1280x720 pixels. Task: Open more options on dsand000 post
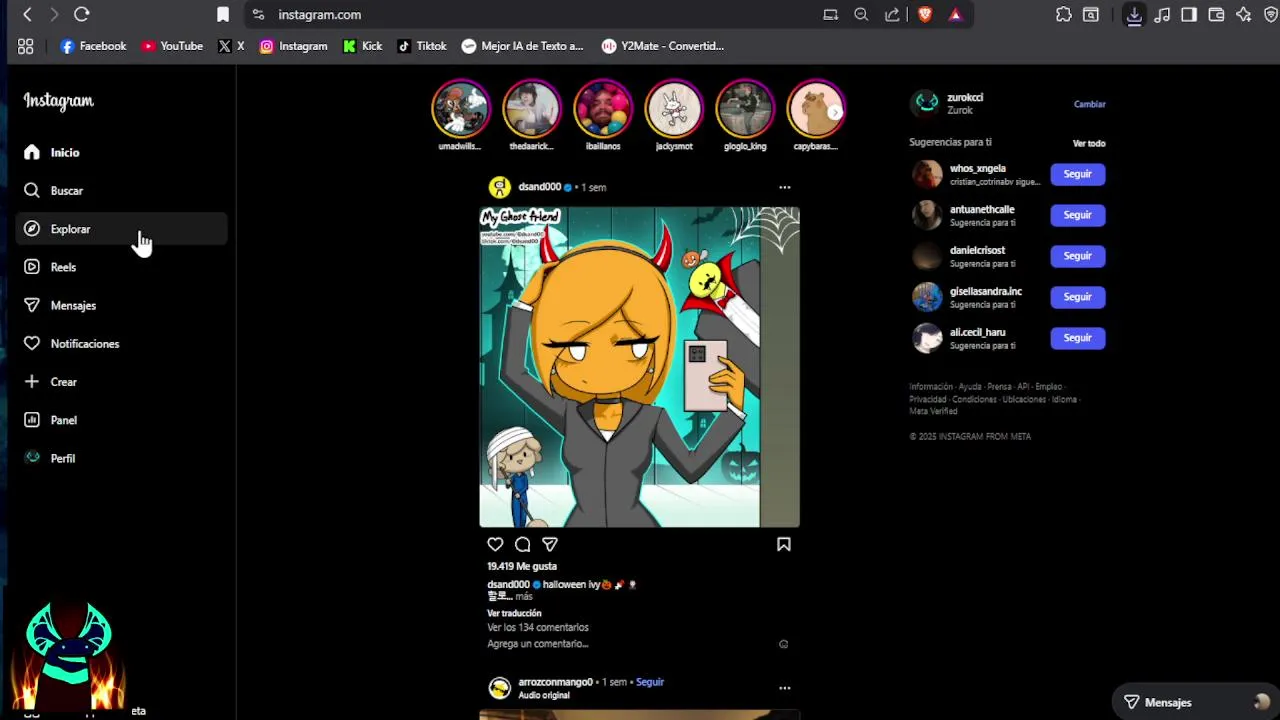(x=785, y=187)
